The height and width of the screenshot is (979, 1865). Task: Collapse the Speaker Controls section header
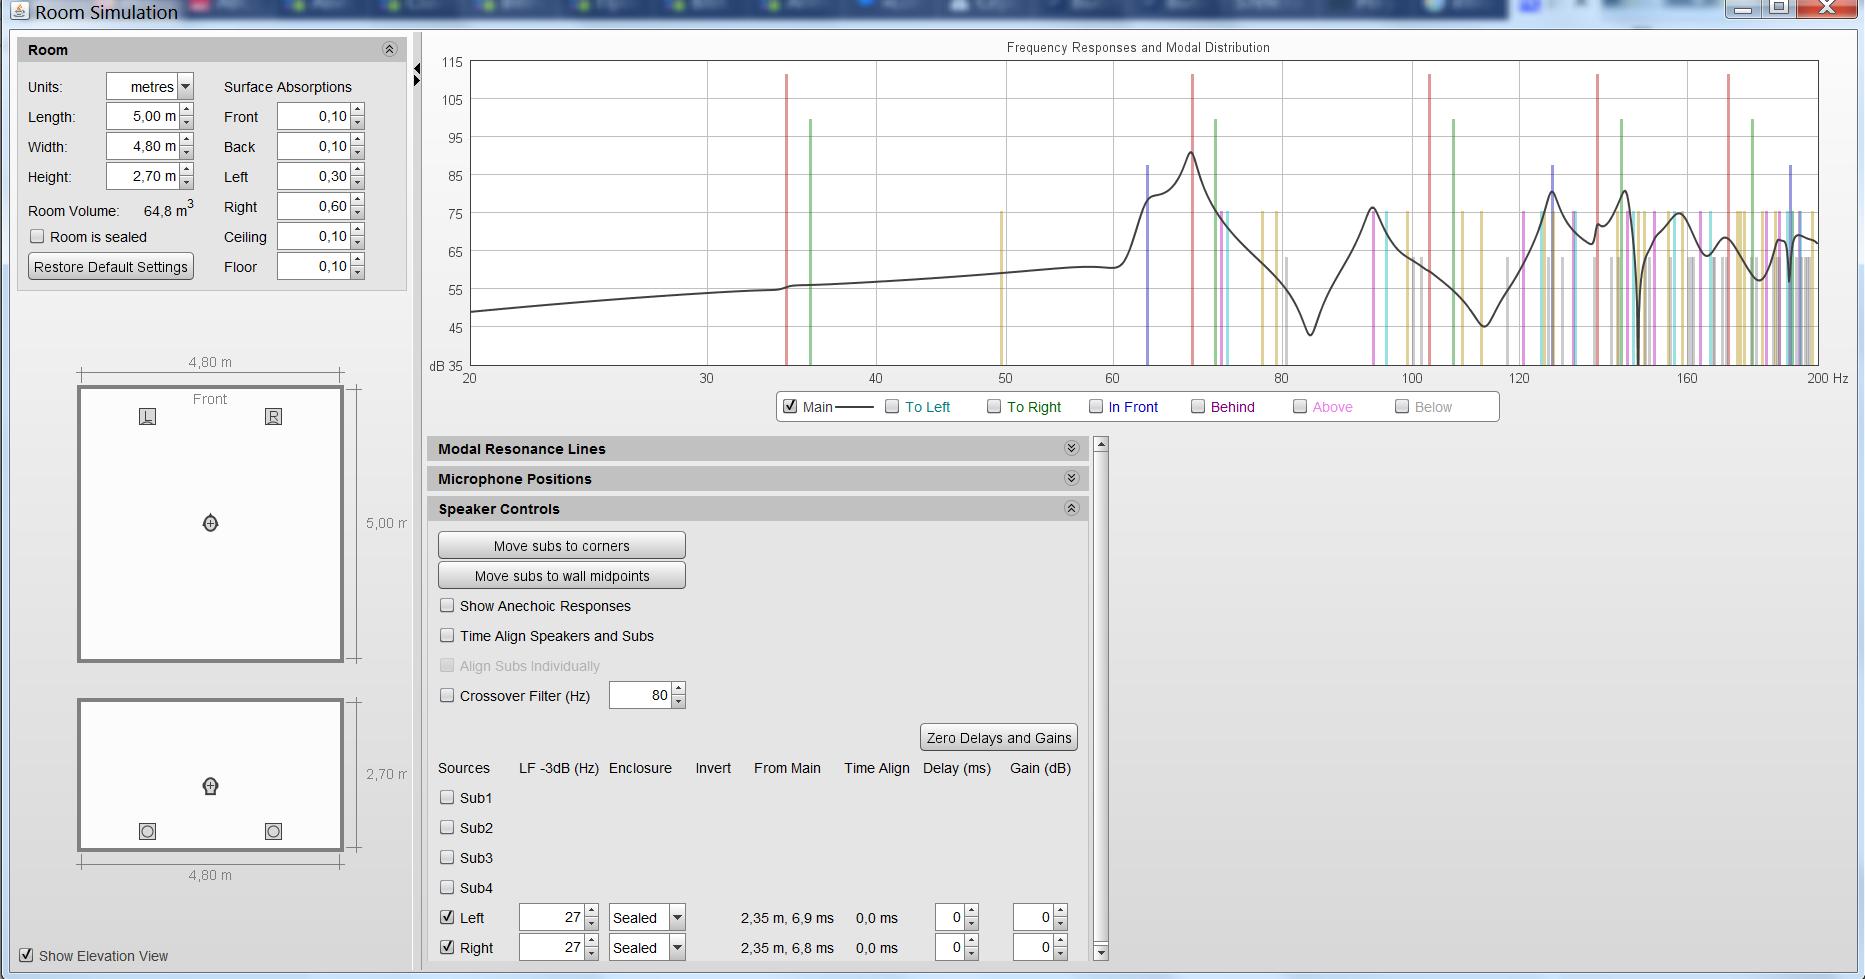1071,509
